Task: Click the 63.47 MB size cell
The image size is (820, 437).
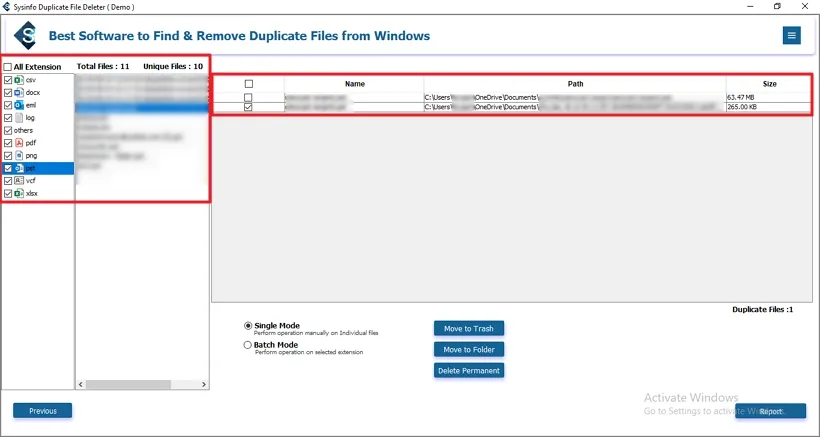Action: 769,97
